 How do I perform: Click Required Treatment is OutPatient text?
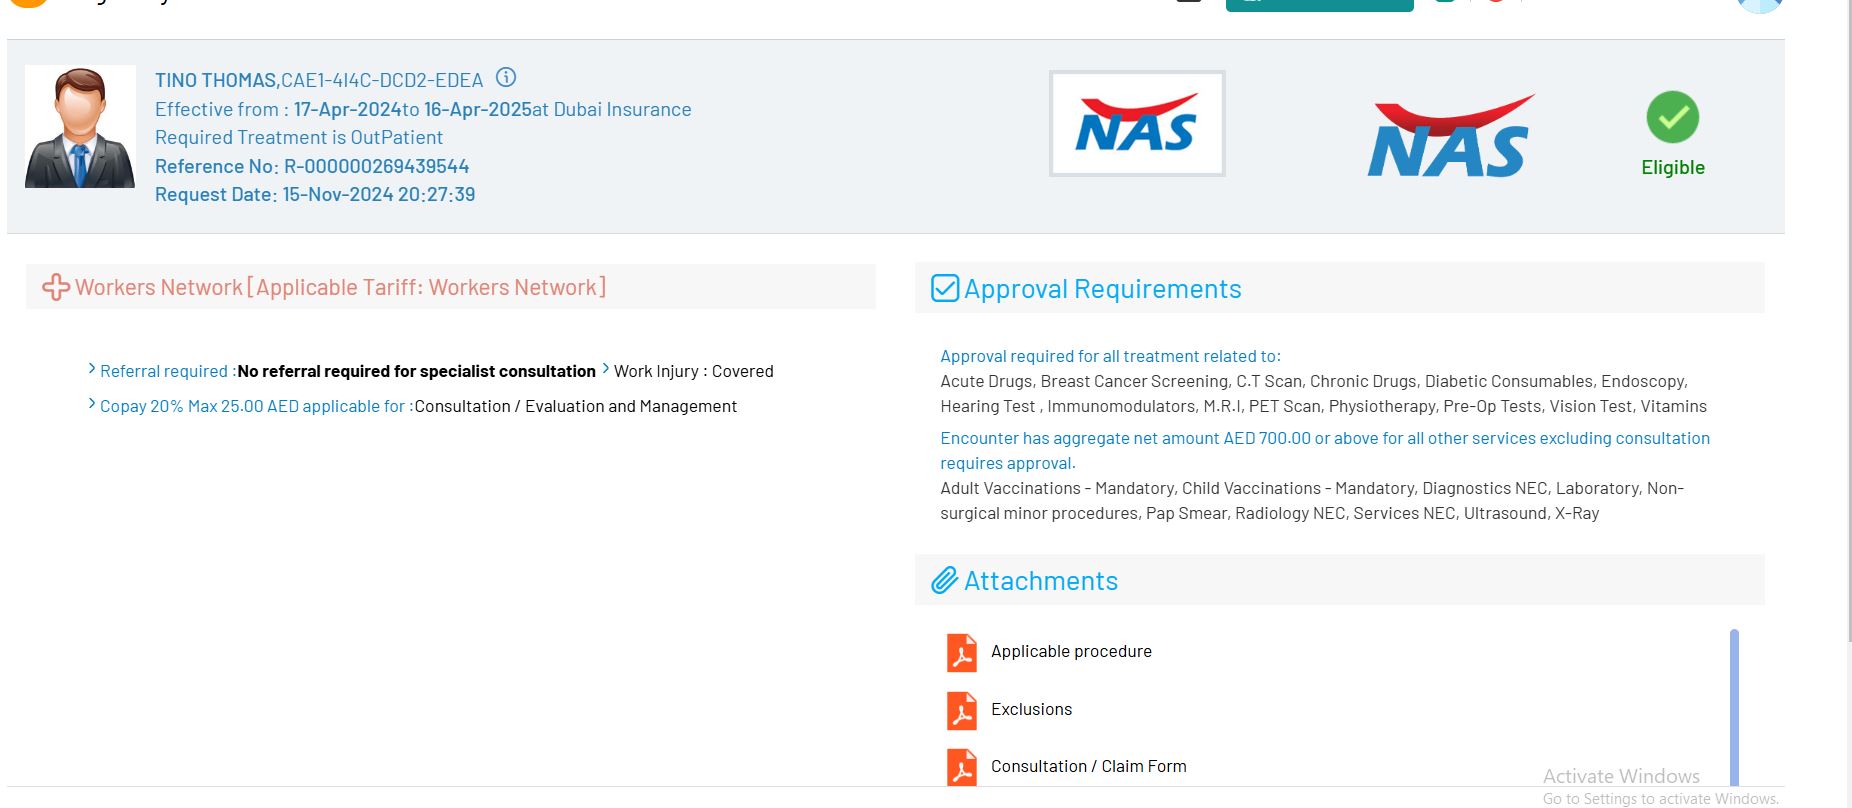pos(298,137)
